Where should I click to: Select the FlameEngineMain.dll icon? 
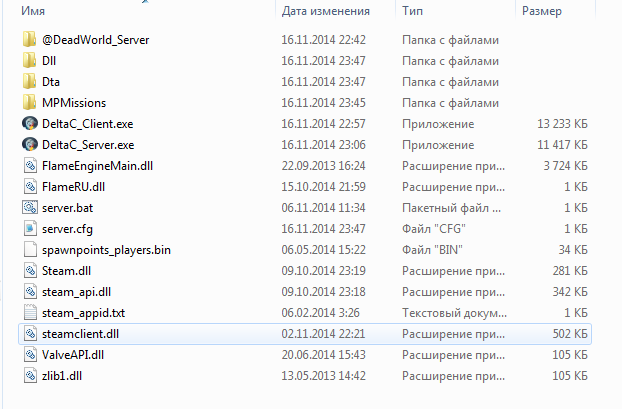point(29,166)
